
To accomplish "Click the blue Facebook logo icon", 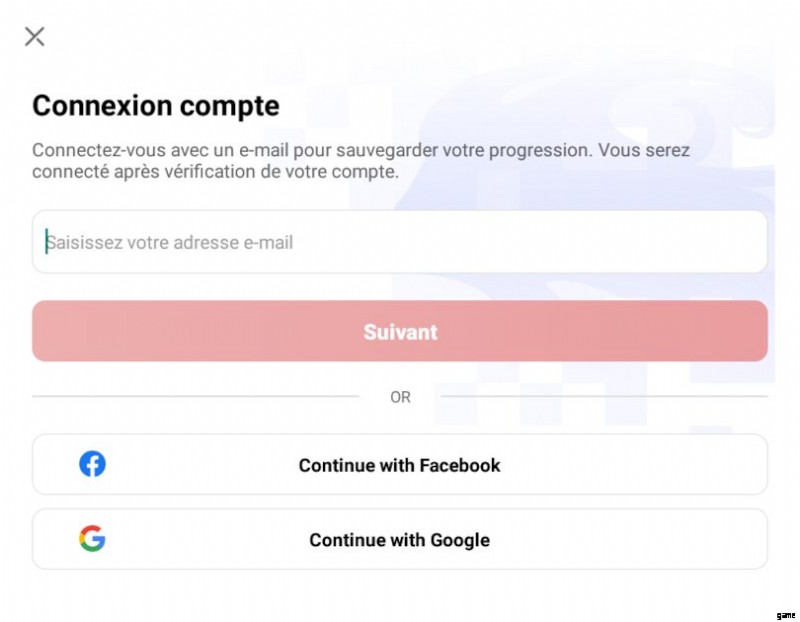I will click(92, 464).
